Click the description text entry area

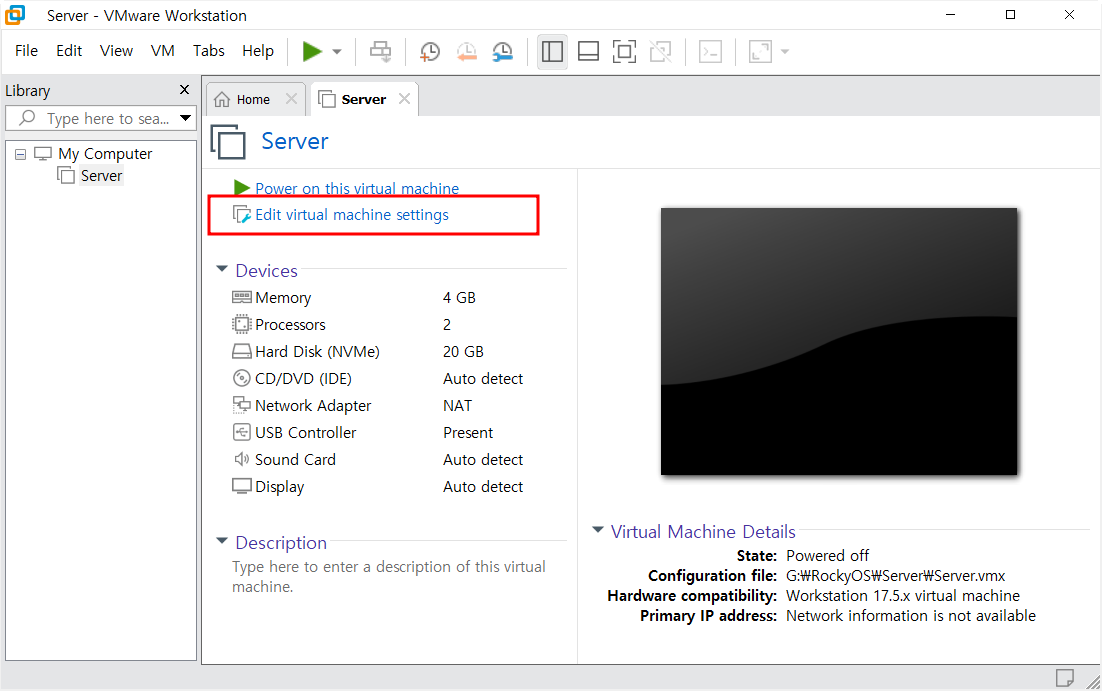click(389, 576)
